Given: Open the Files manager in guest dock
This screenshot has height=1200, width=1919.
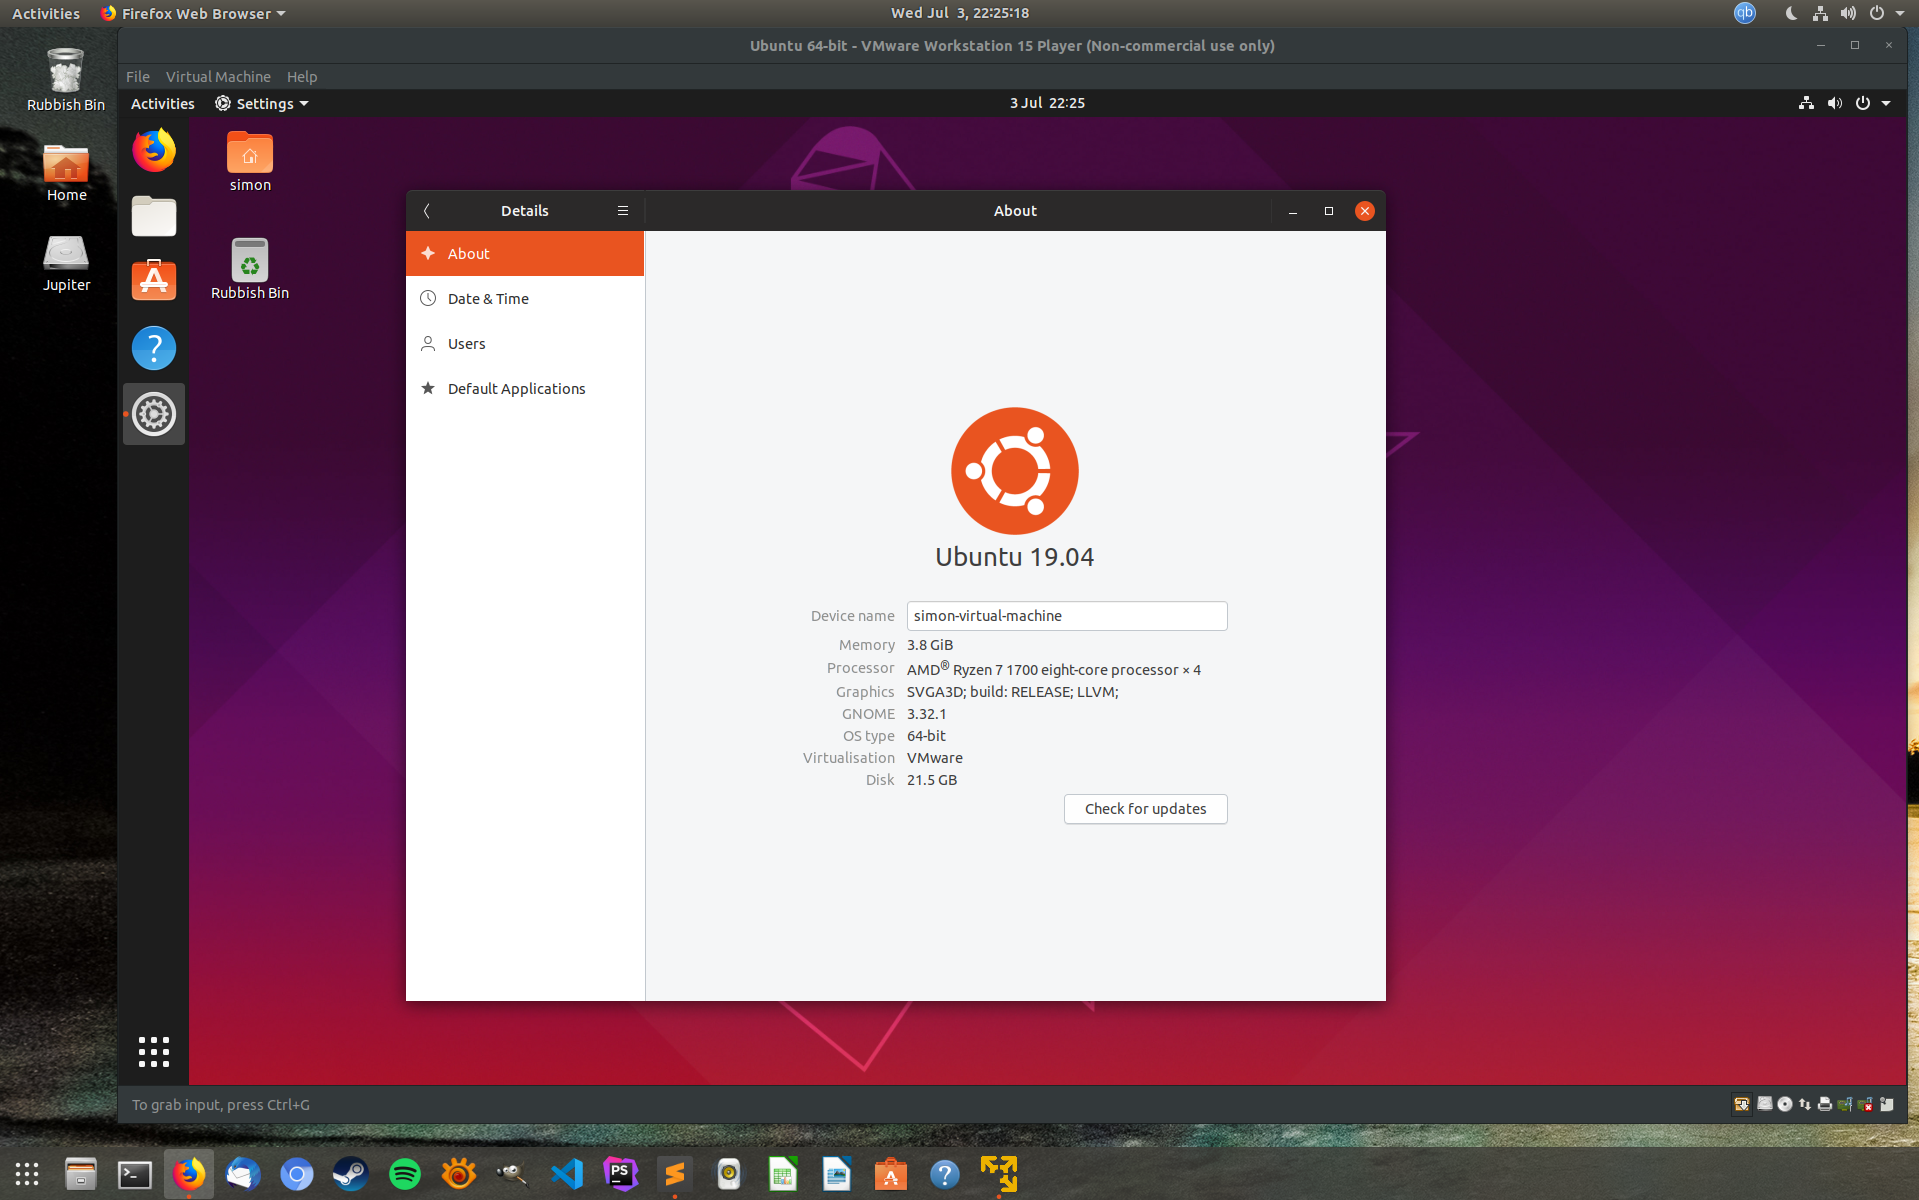Looking at the screenshot, I should 154,216.
